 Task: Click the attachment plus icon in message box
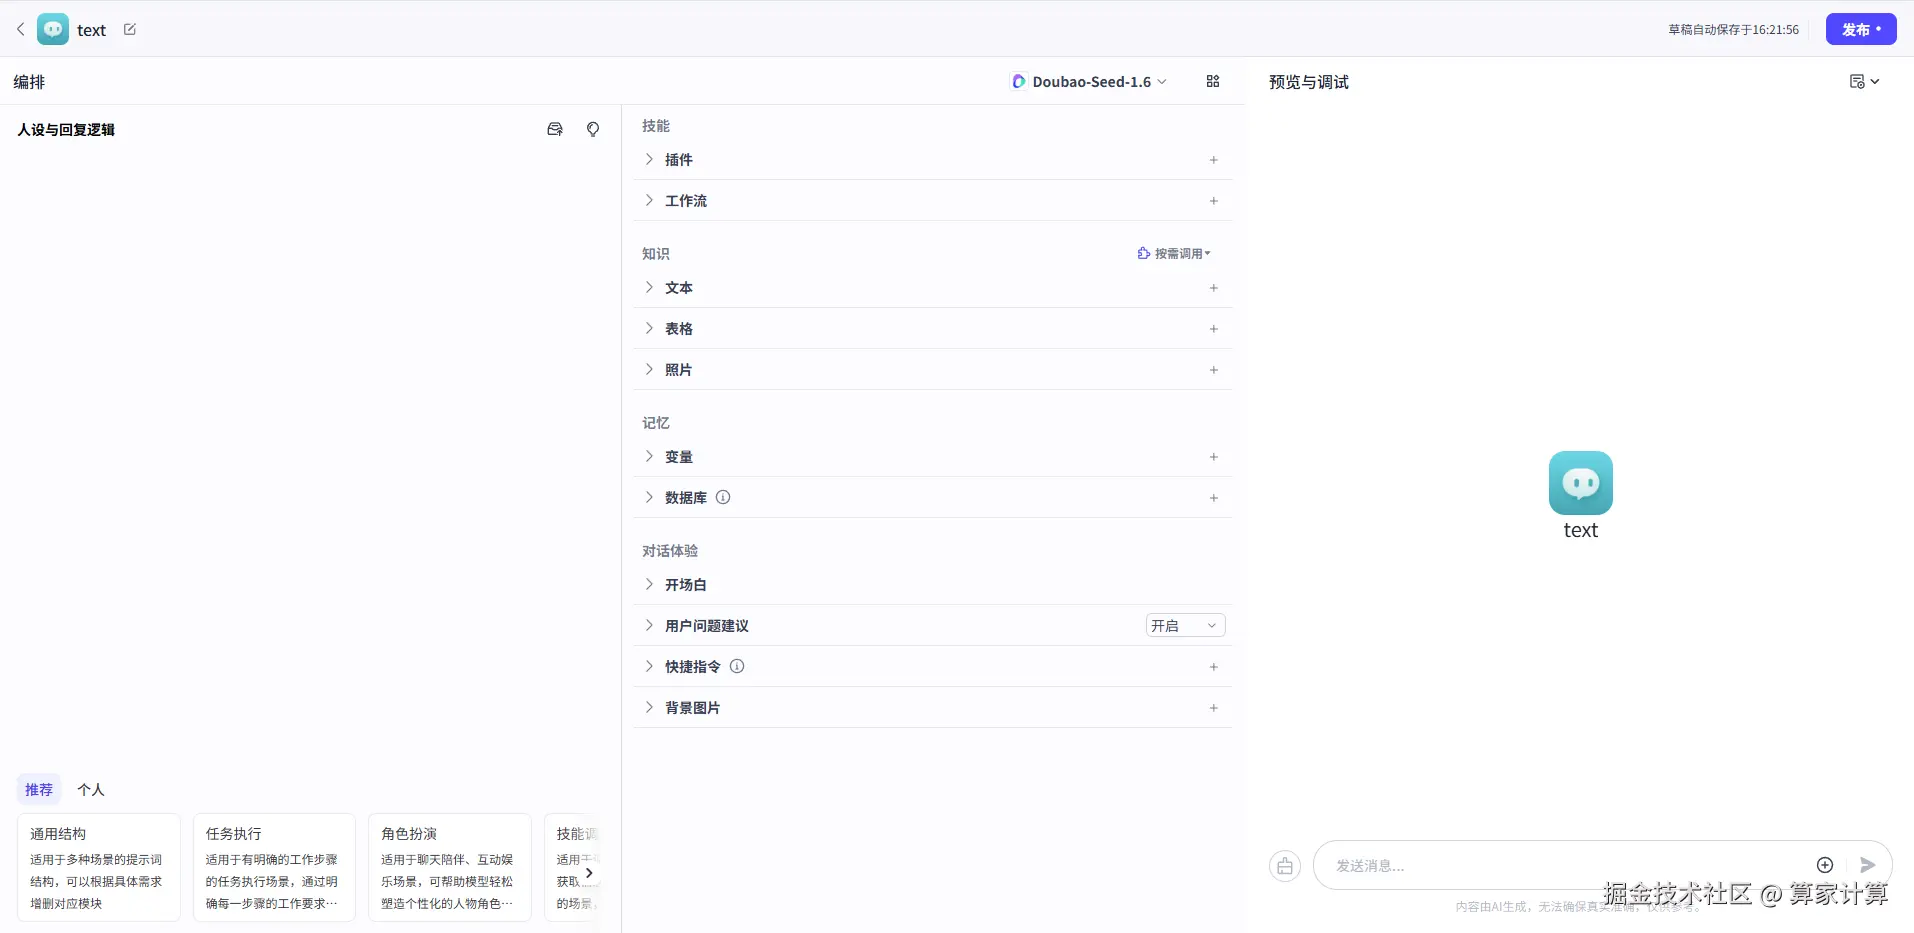[1823, 865]
